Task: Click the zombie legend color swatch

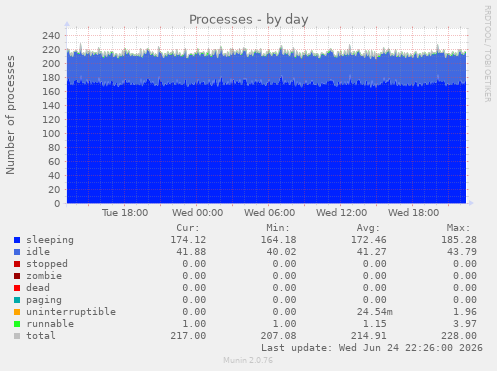Action: click(x=17, y=276)
